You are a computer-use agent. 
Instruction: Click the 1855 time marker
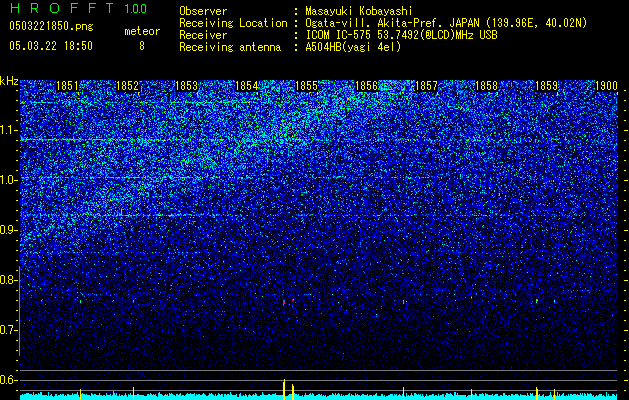[x=306, y=86]
